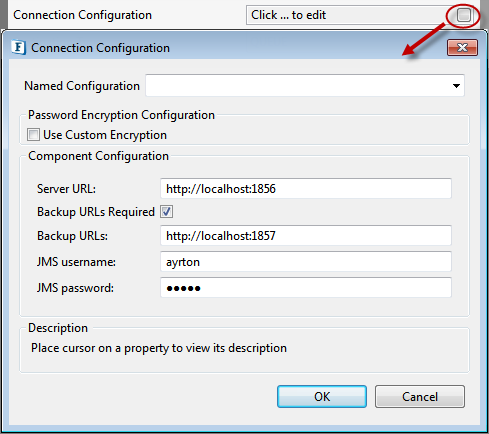
Task: Open the Named Configuration dropdown arrow
Action: [x=456, y=86]
